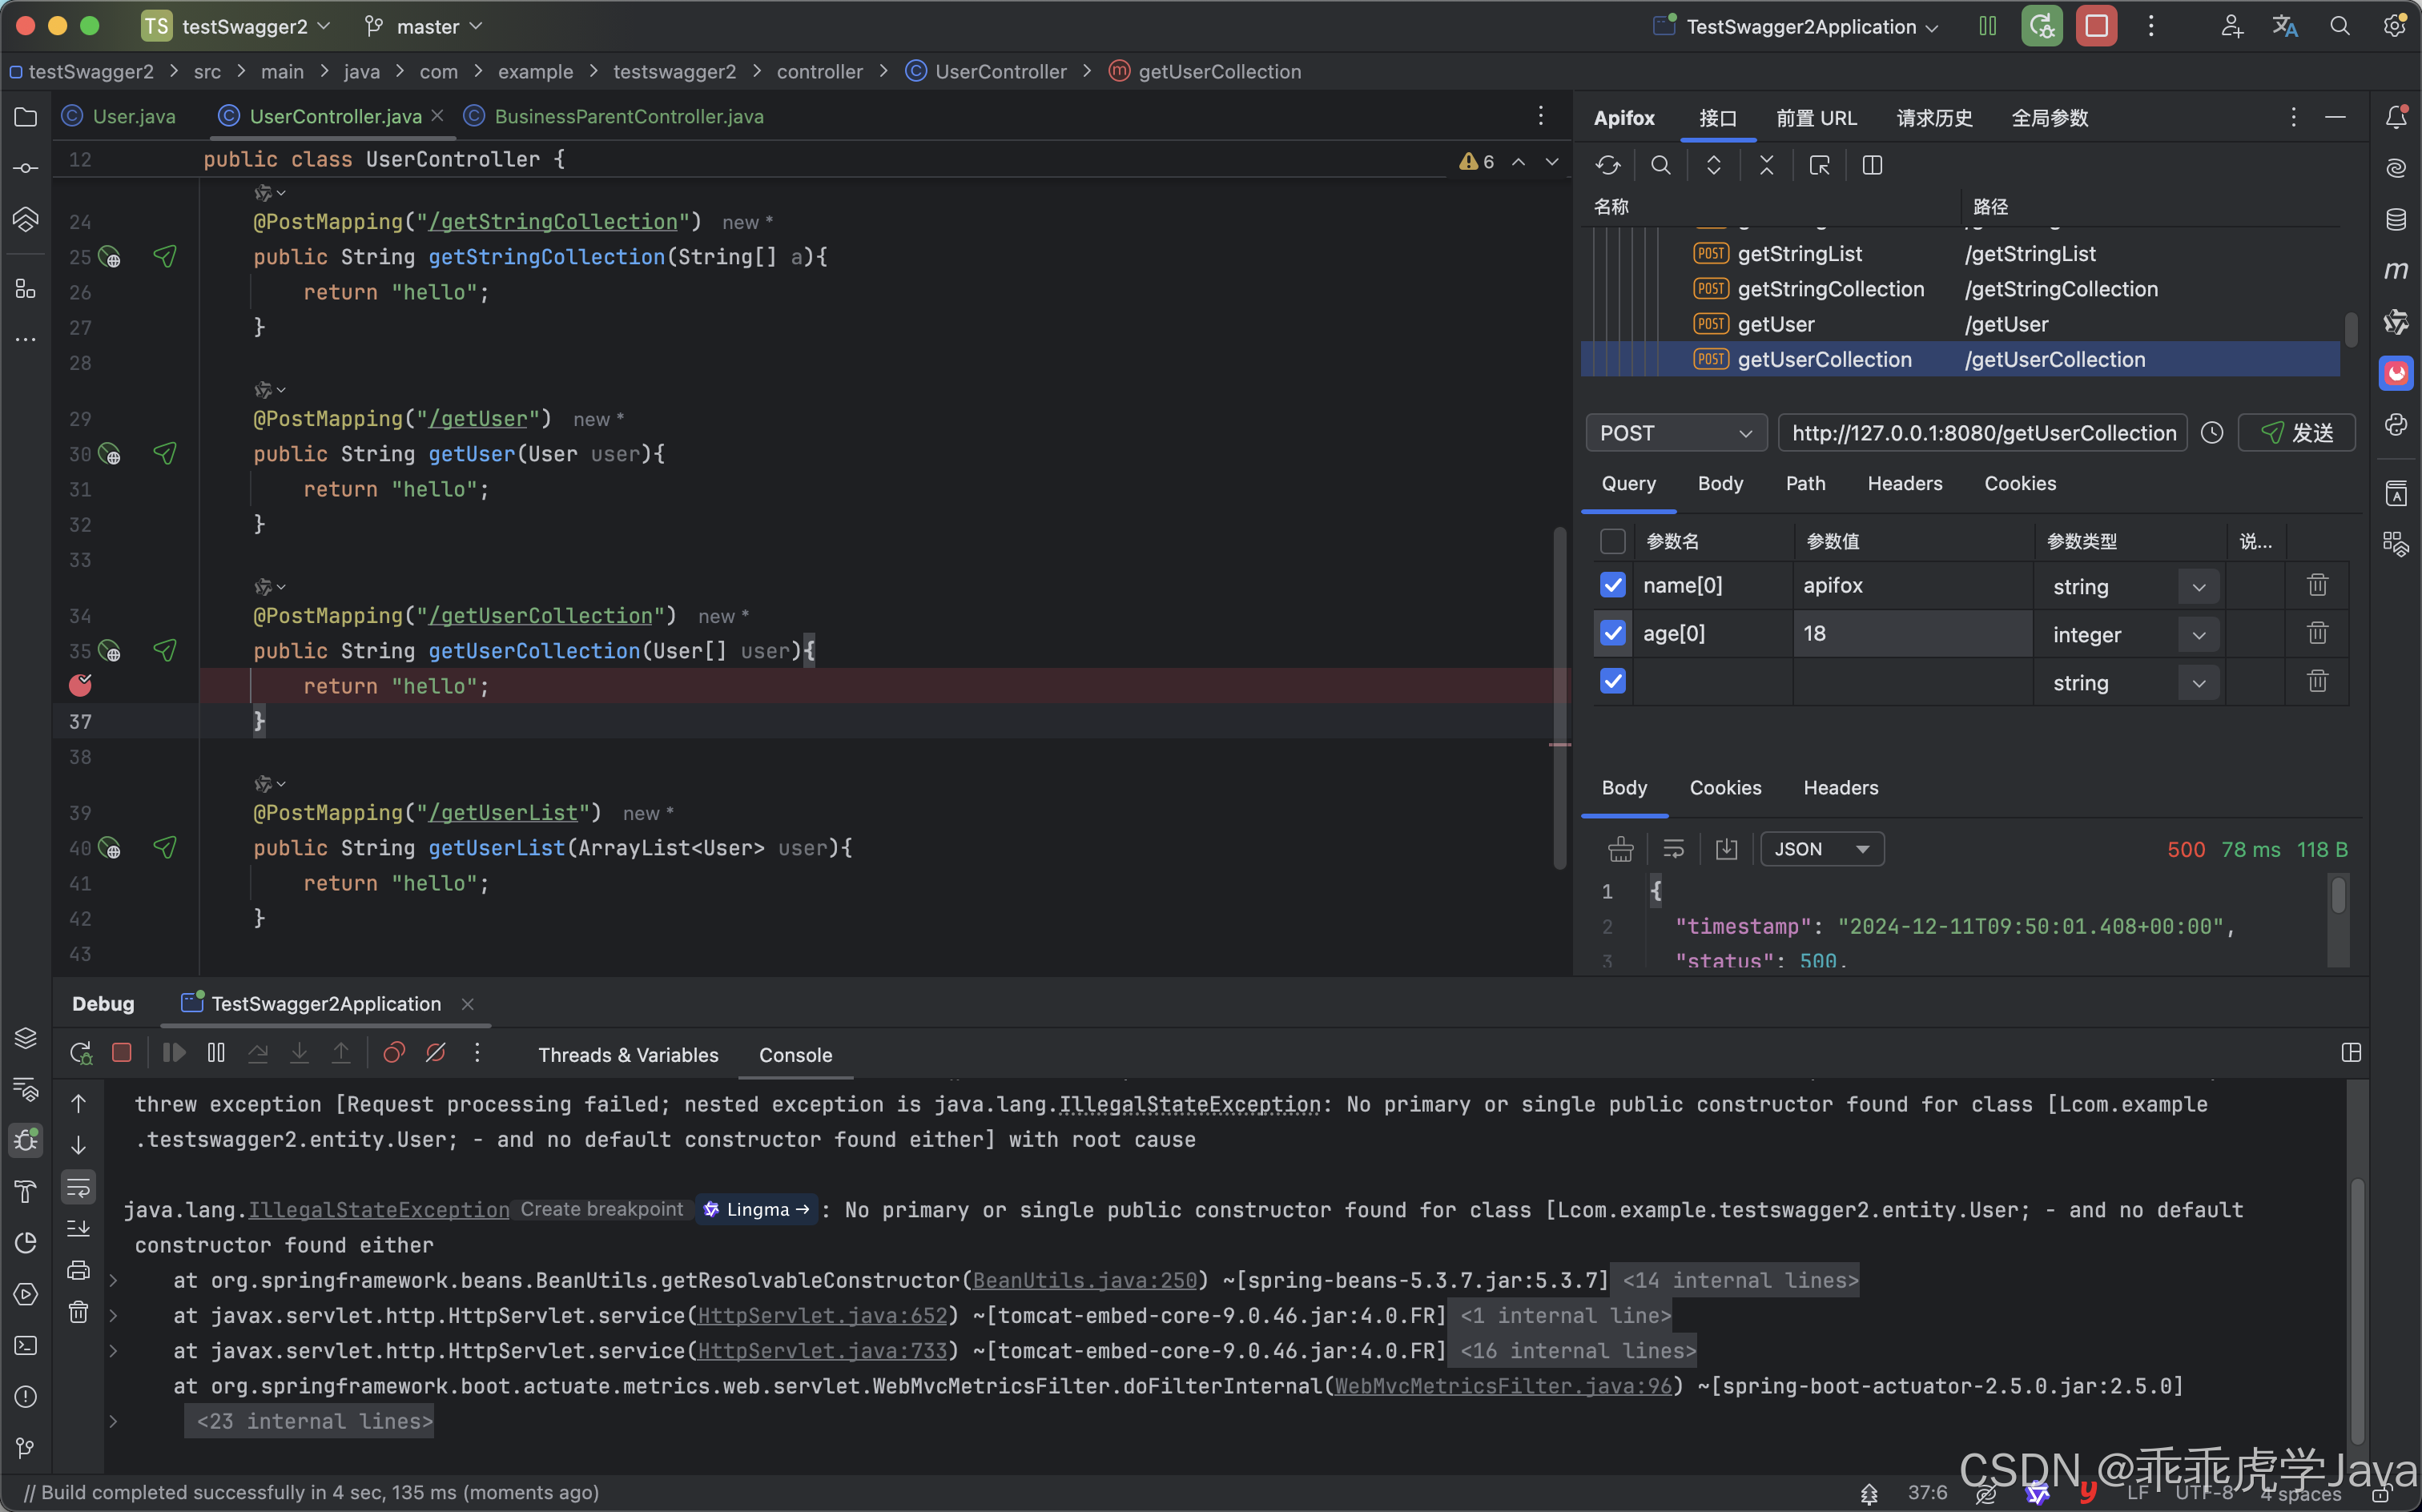The image size is (2422, 1512).
Task: Click the 发送 send button
Action: pyautogui.click(x=2296, y=433)
